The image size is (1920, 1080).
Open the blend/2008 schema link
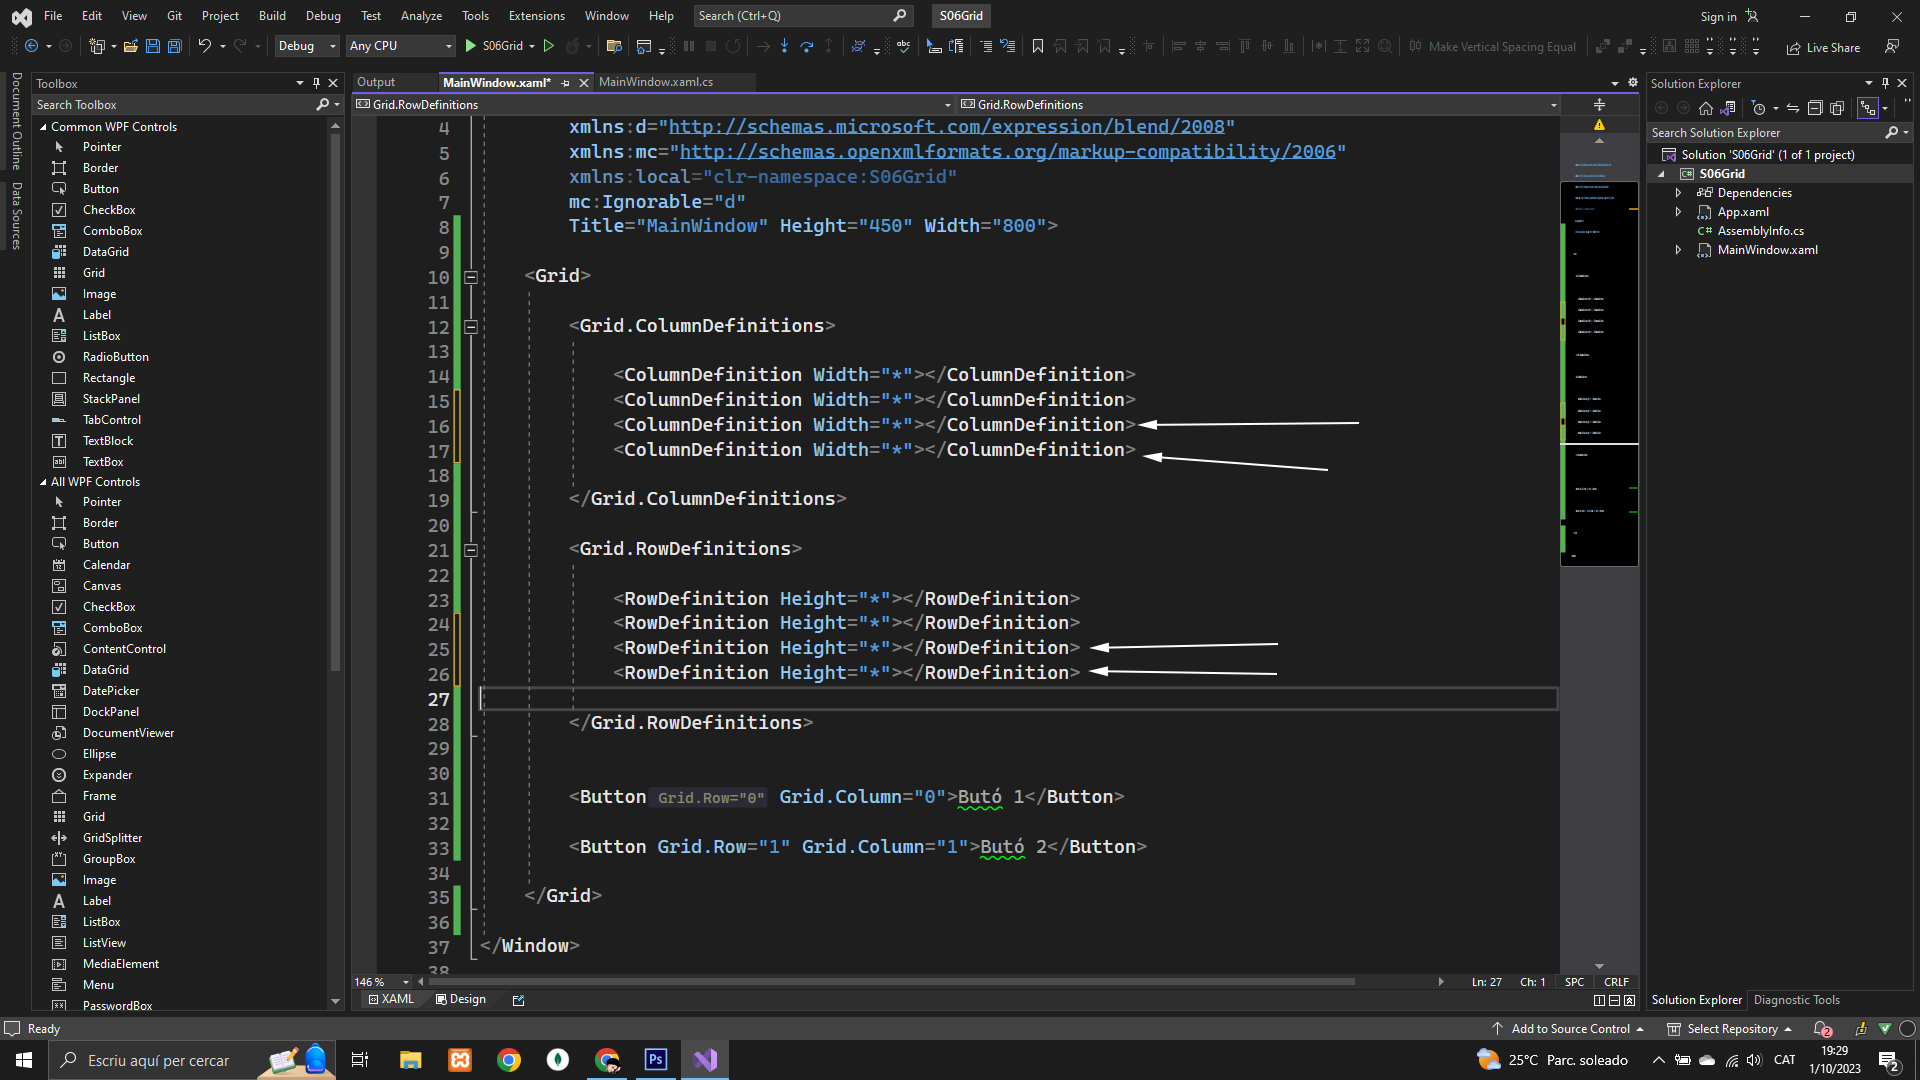[x=946, y=127]
